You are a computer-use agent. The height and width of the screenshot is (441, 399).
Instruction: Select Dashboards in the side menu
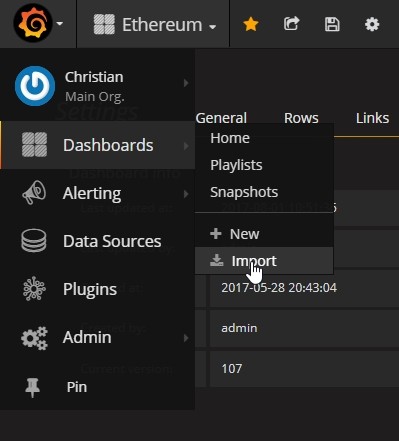97,145
